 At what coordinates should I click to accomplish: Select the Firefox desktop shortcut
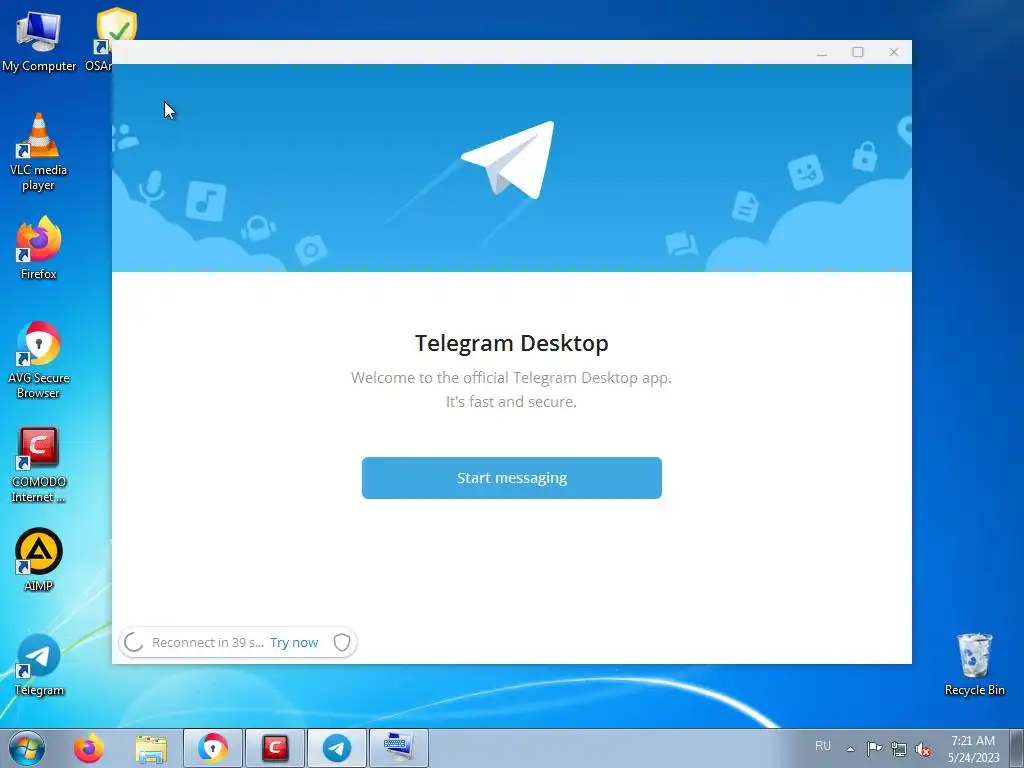pos(39,249)
